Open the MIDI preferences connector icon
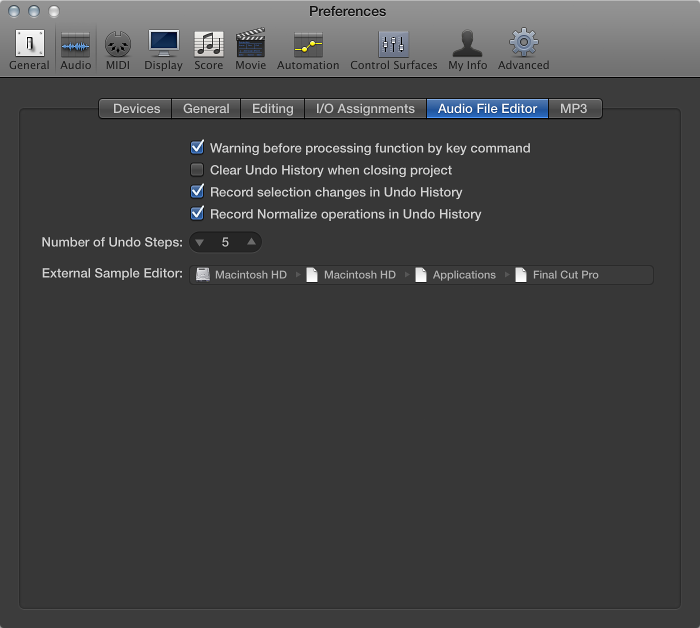 click(x=118, y=44)
